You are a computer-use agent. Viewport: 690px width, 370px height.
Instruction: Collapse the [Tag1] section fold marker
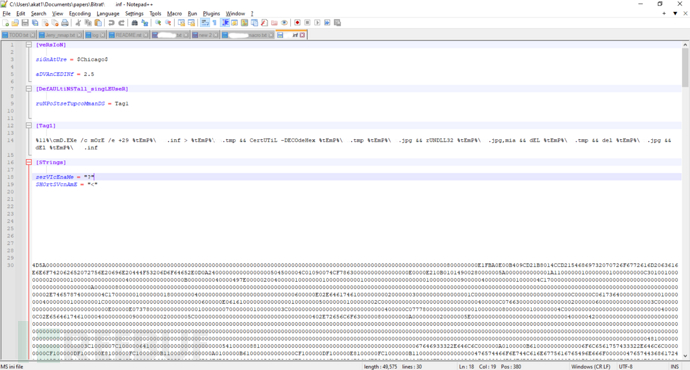pyautogui.click(x=29, y=125)
